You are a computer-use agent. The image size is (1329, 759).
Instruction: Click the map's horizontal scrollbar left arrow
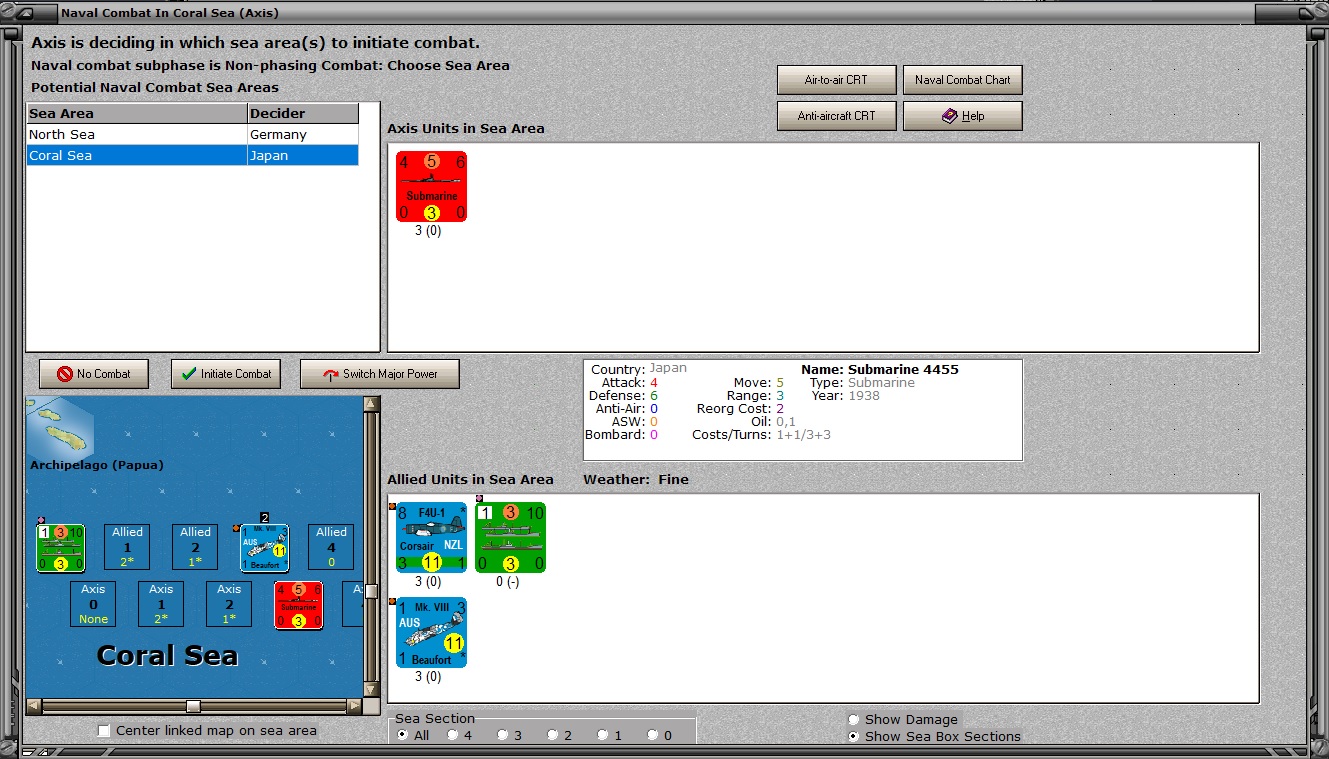coord(34,706)
